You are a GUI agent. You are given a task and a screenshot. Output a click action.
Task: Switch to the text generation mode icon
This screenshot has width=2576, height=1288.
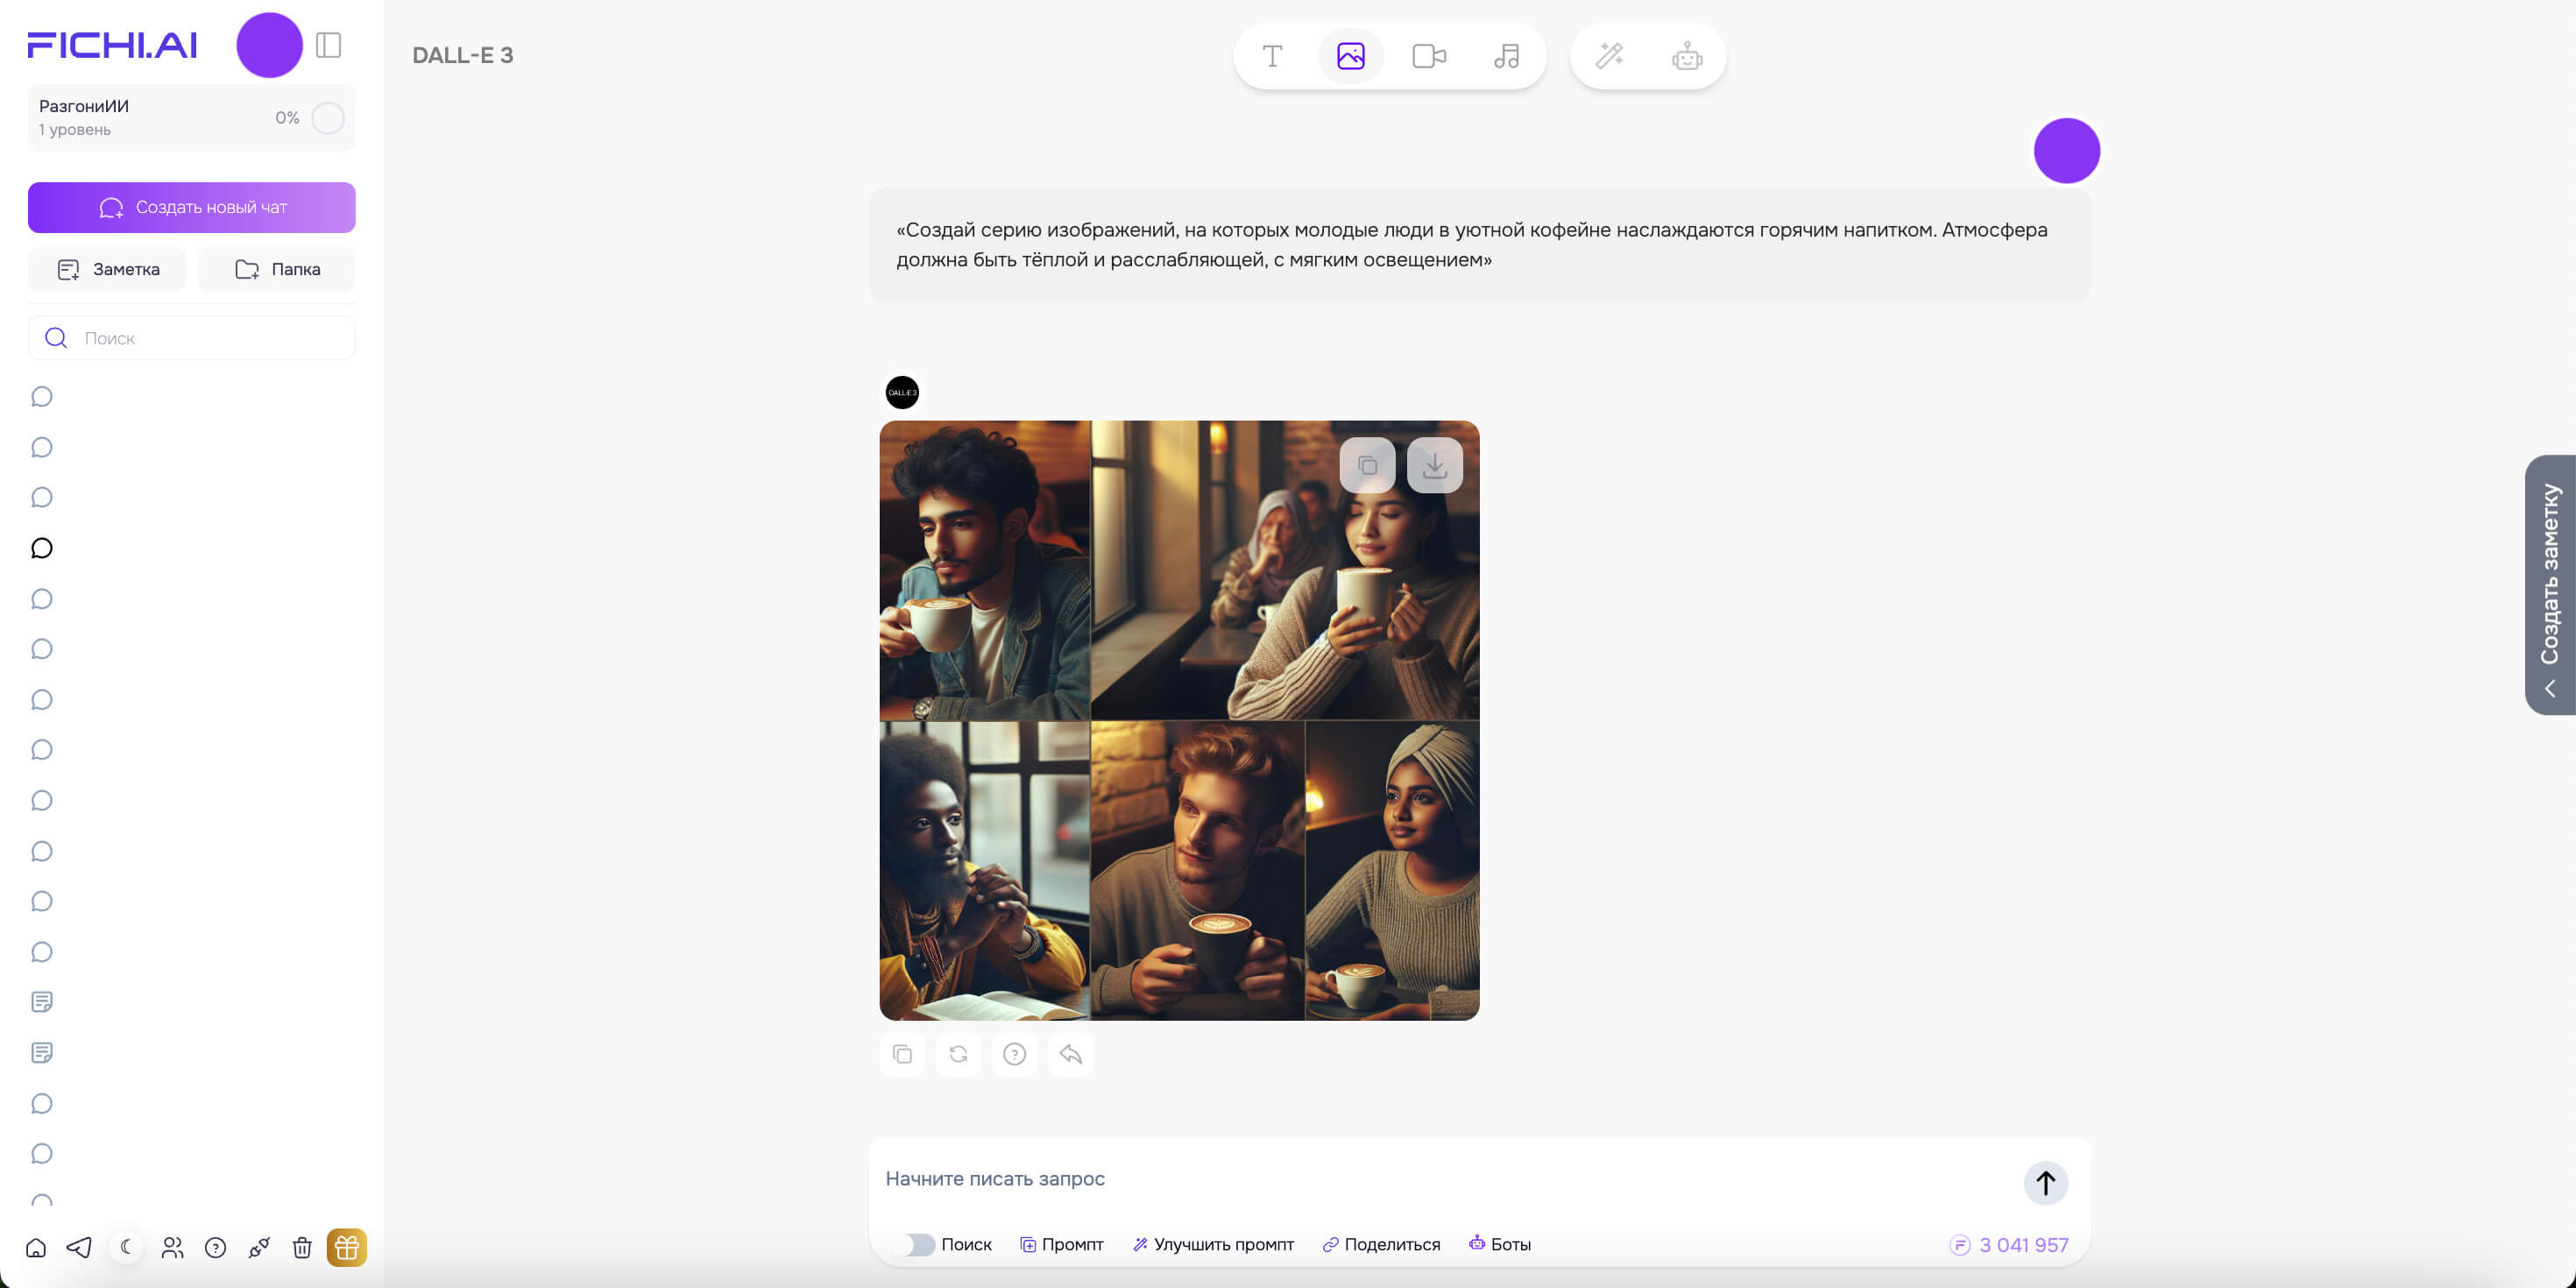coord(1272,56)
